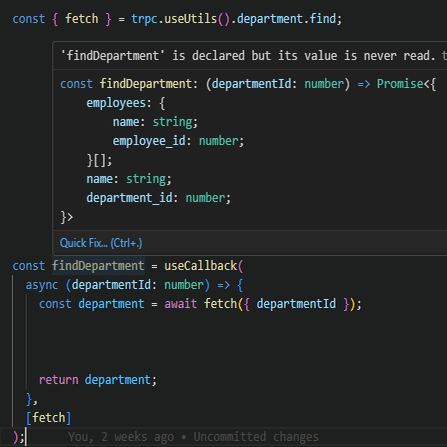Click the git blame annotation text
This screenshot has height=447, width=447.
193,437
